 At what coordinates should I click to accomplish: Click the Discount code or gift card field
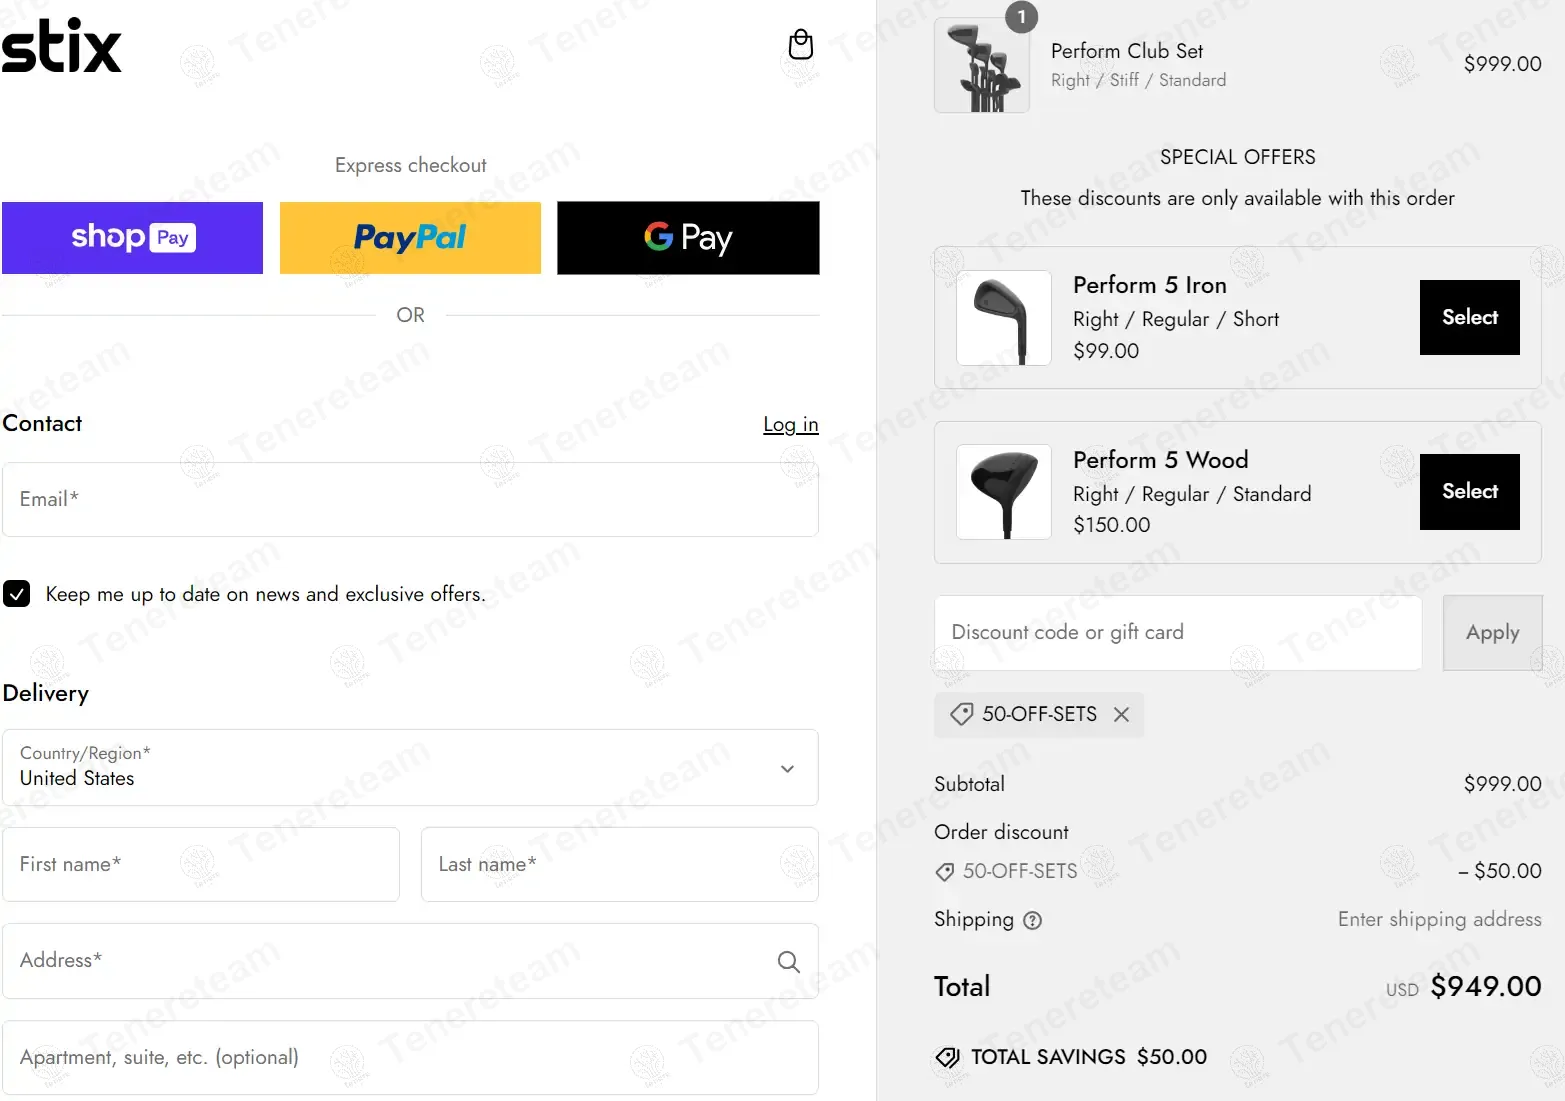[x=1177, y=632]
